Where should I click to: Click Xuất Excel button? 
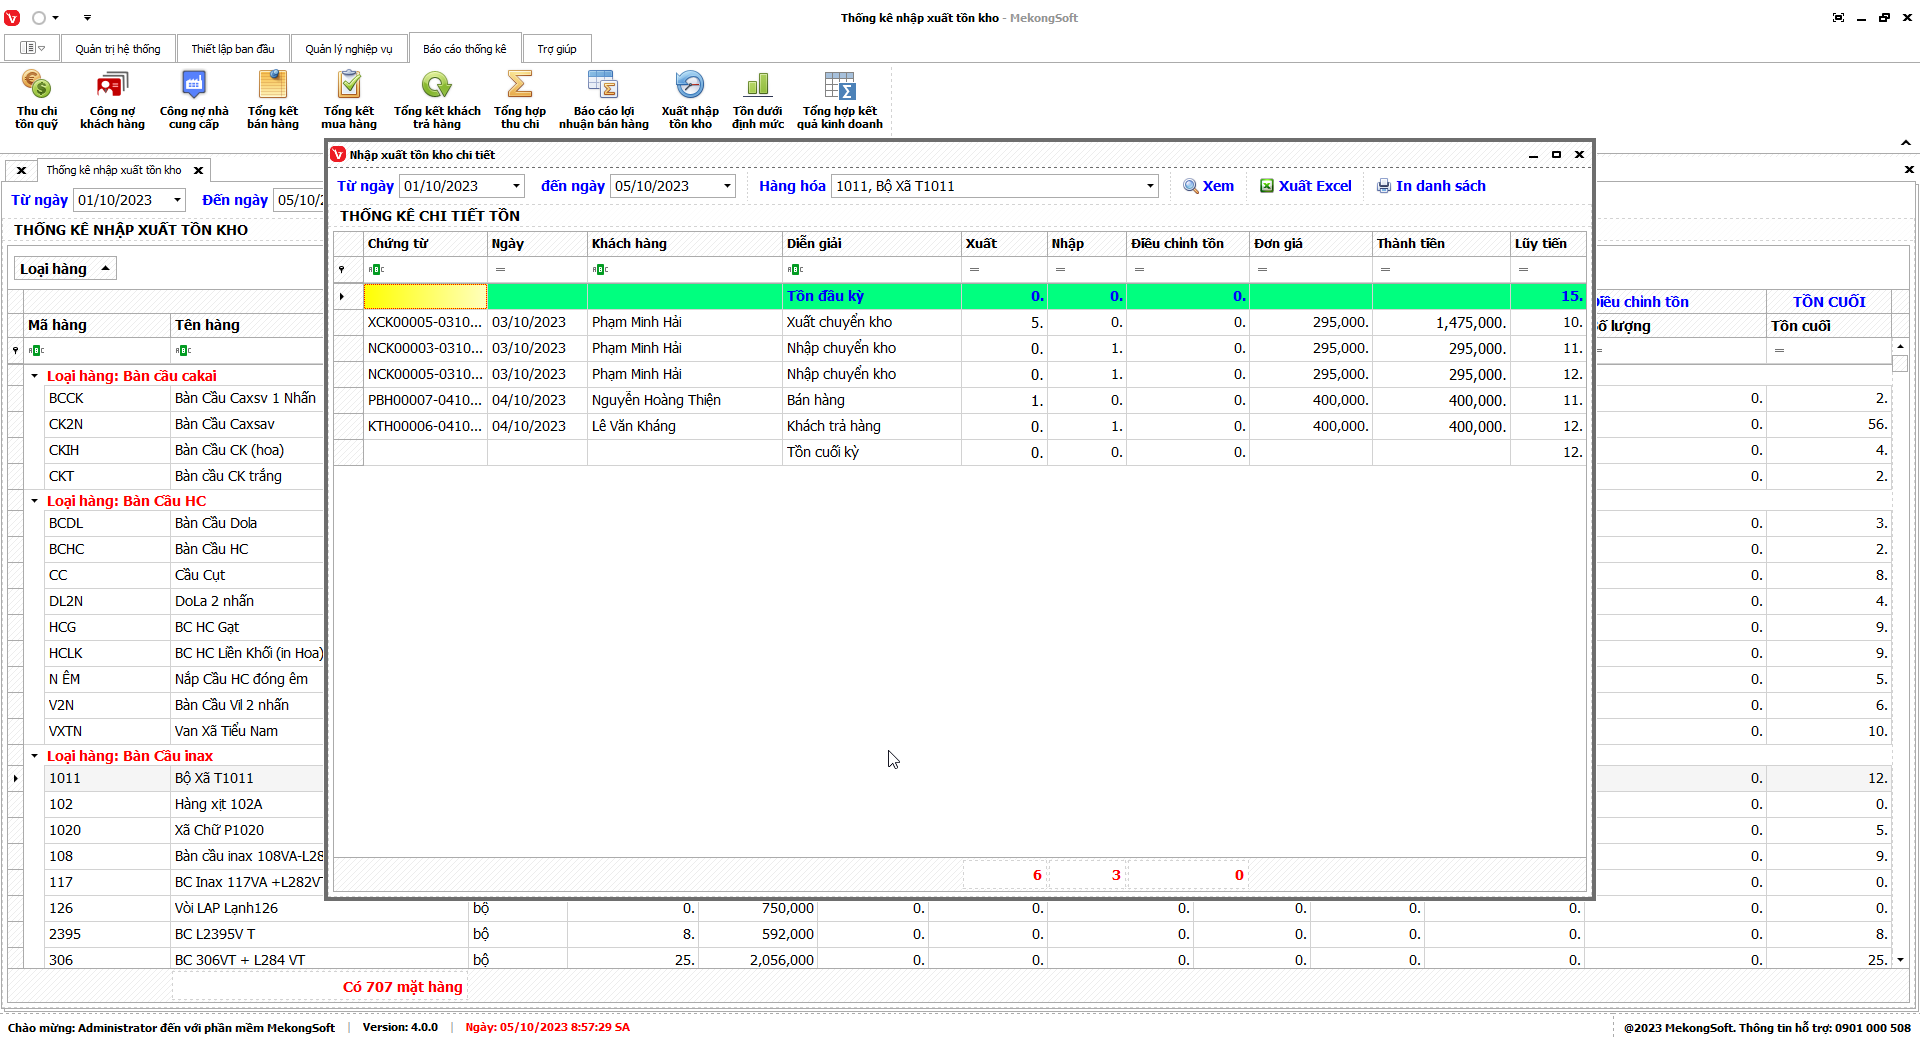[x=1305, y=186]
